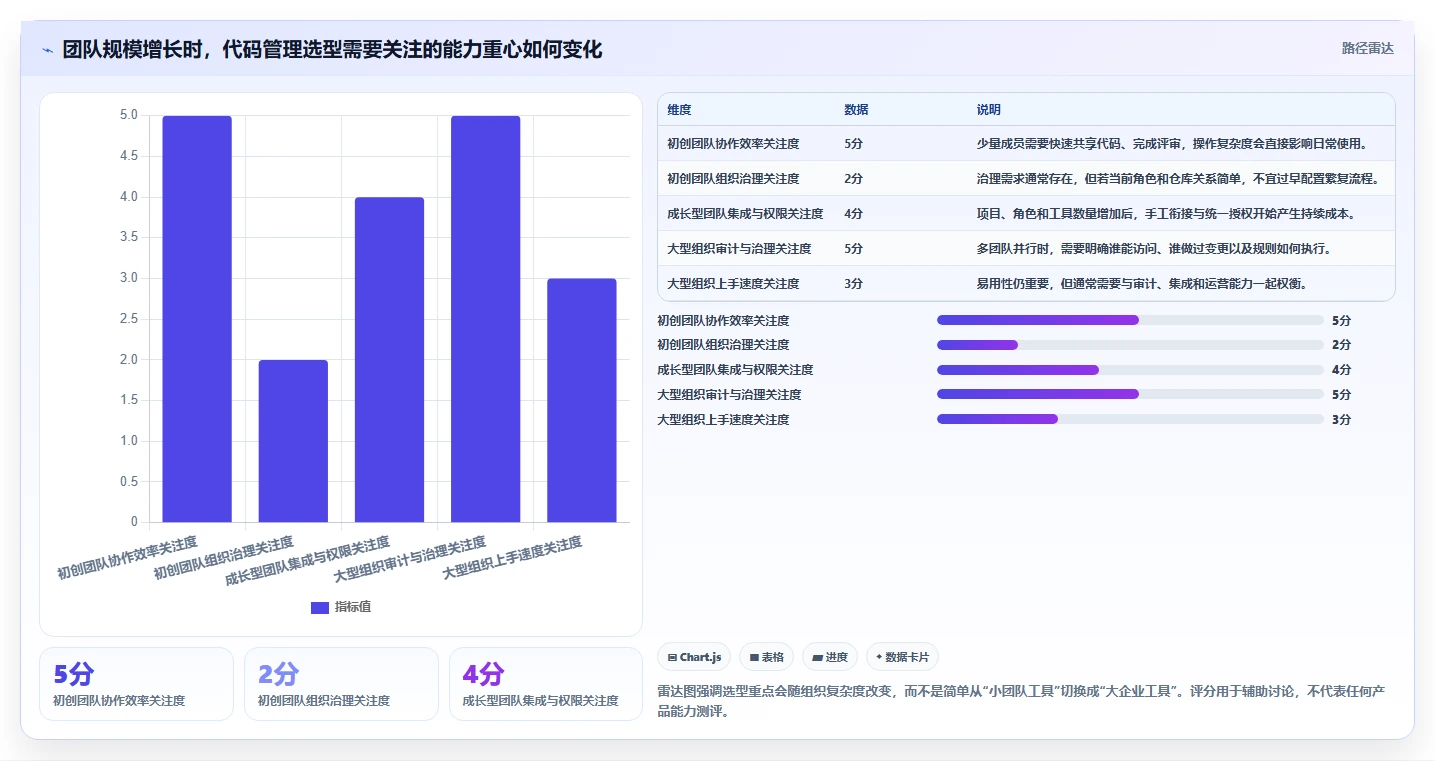Click the 初创团队组织治理关注度 progress bar
The height and width of the screenshot is (761, 1435).
point(1130,345)
